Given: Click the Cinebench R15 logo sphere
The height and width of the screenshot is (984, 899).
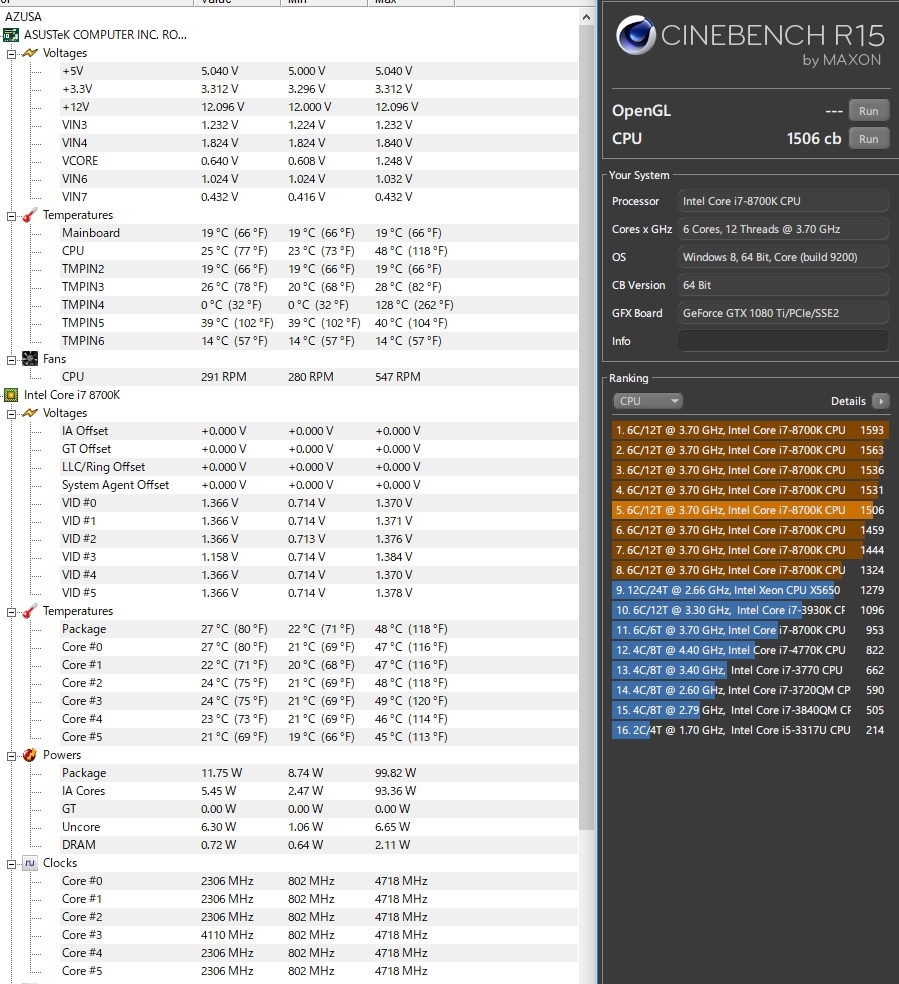Looking at the screenshot, I should click(635, 36).
